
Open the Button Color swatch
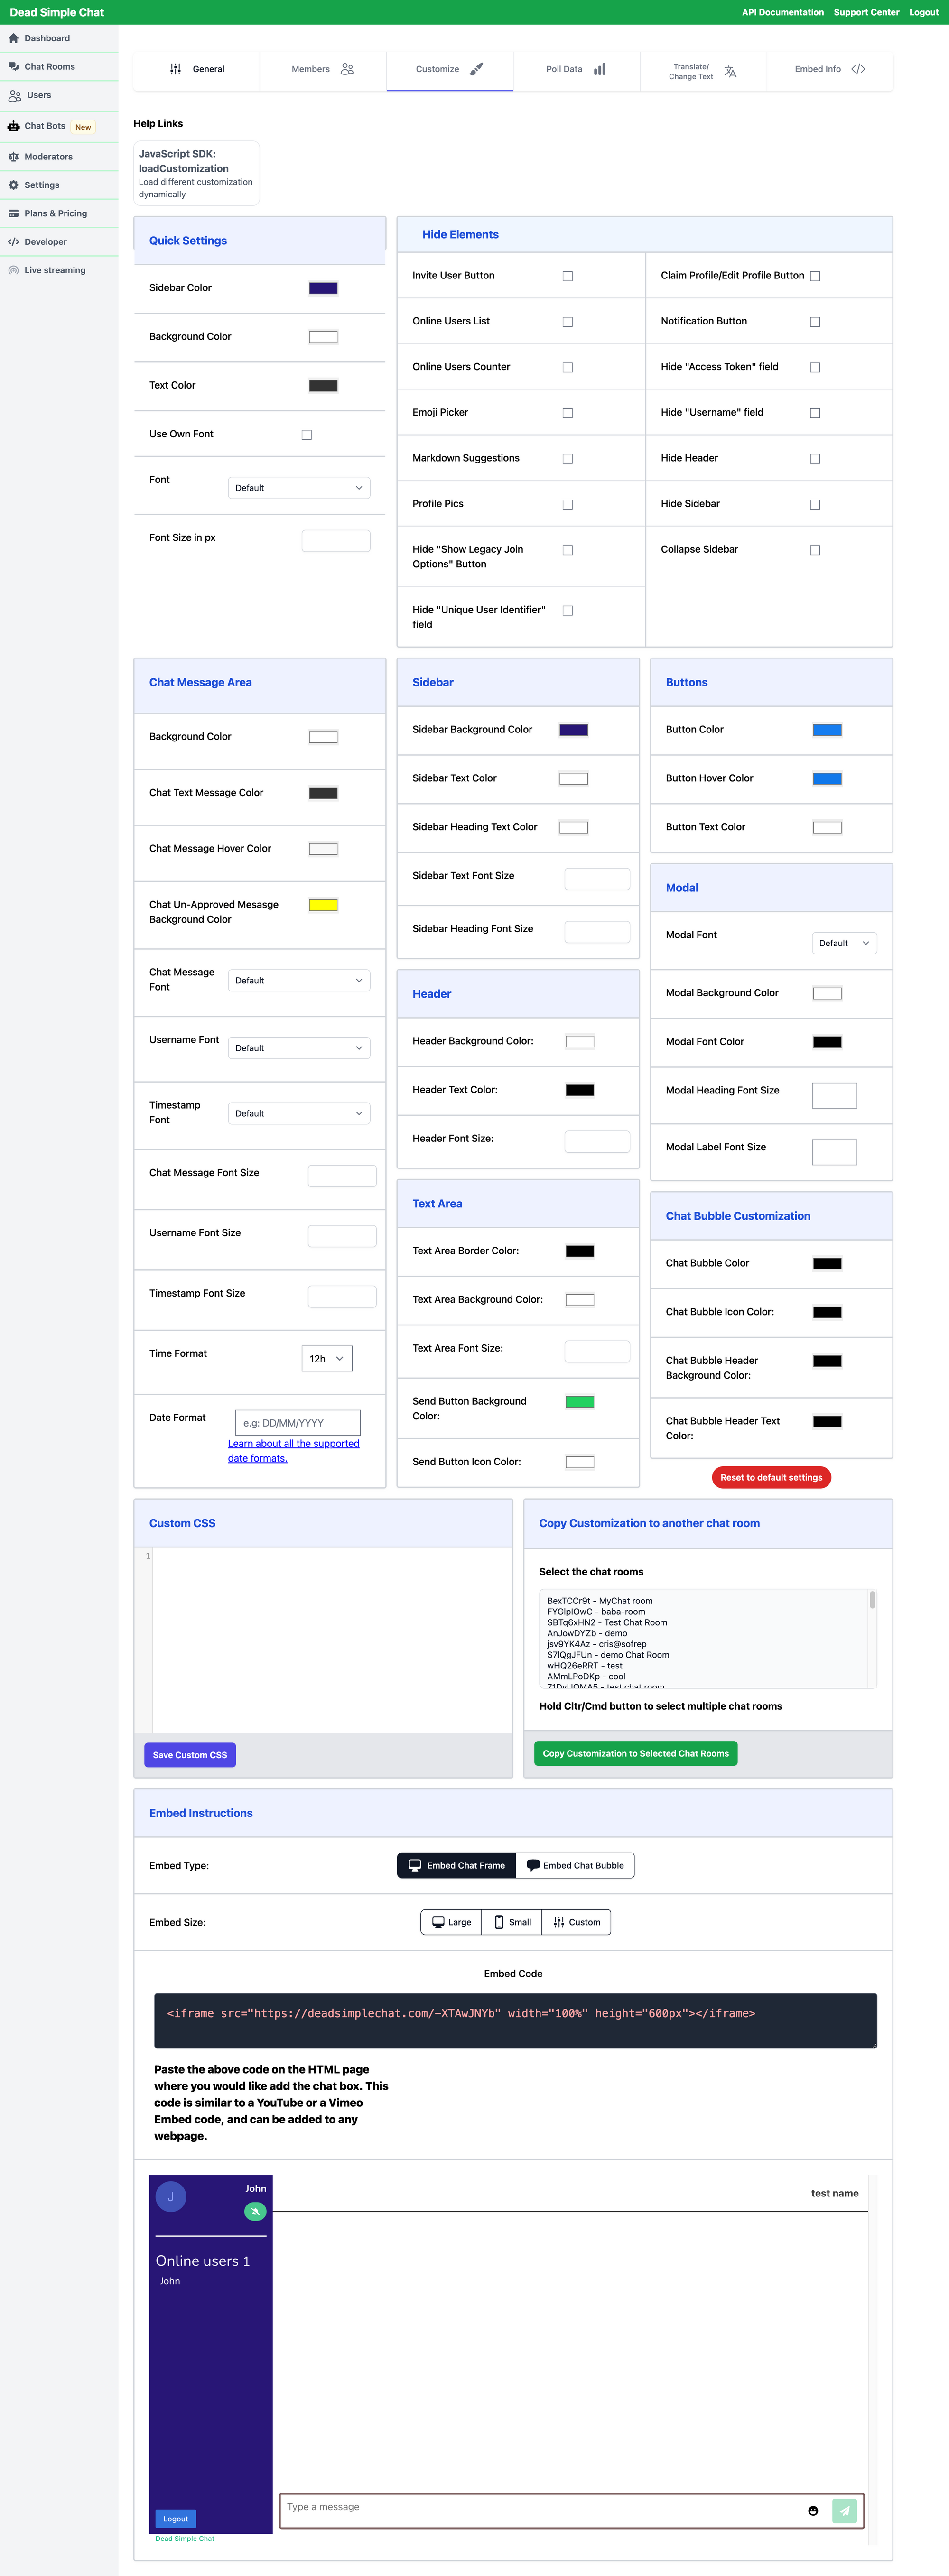[x=827, y=730]
